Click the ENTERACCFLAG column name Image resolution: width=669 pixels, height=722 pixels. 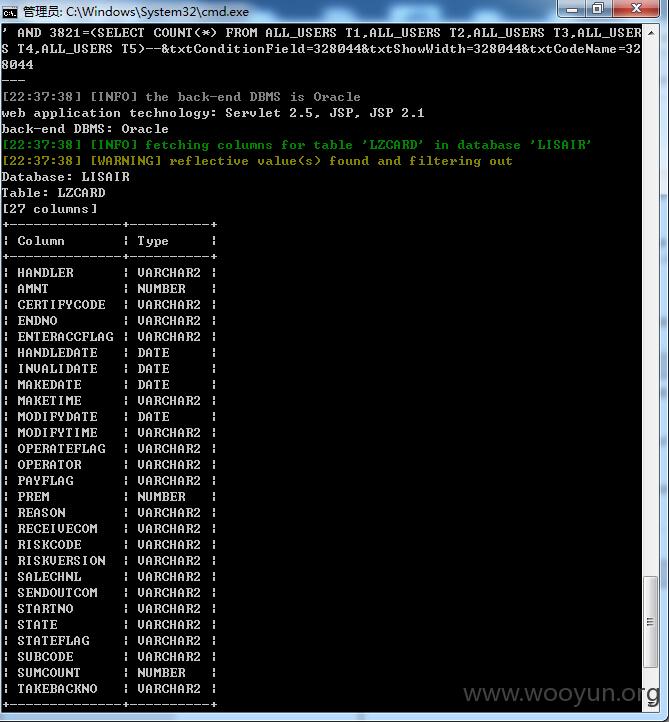pyautogui.click(x=65, y=337)
